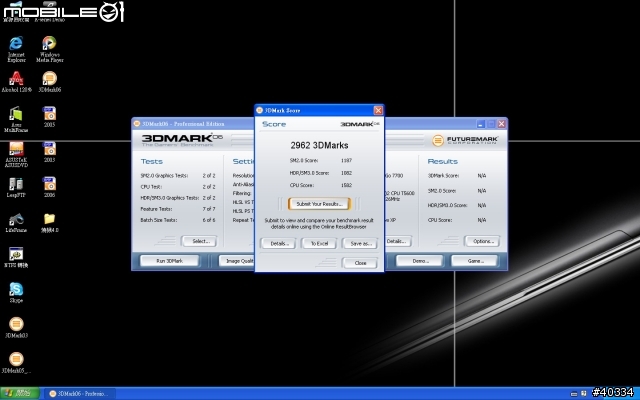Click the HDR/SM3.0 Graphics Tests row

click(178, 198)
